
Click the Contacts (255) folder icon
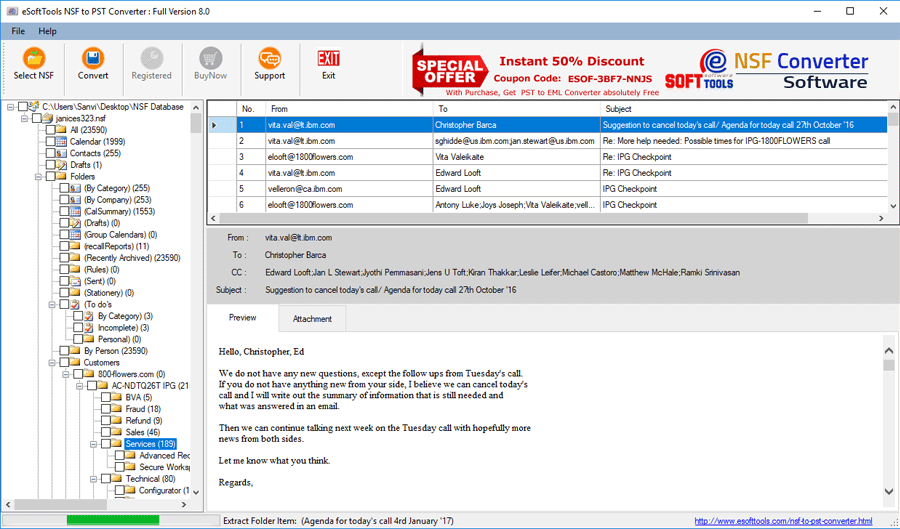click(x=61, y=154)
